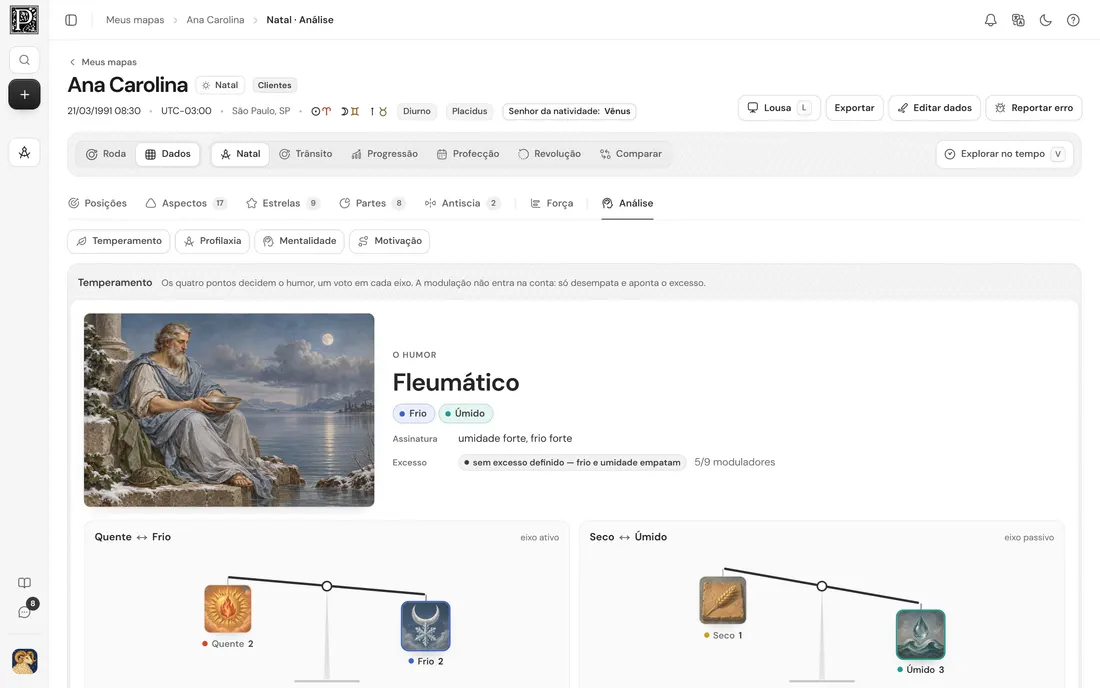This screenshot has height=688, width=1100.
Task: Select the wheat Seco tile
Action: [723, 600]
